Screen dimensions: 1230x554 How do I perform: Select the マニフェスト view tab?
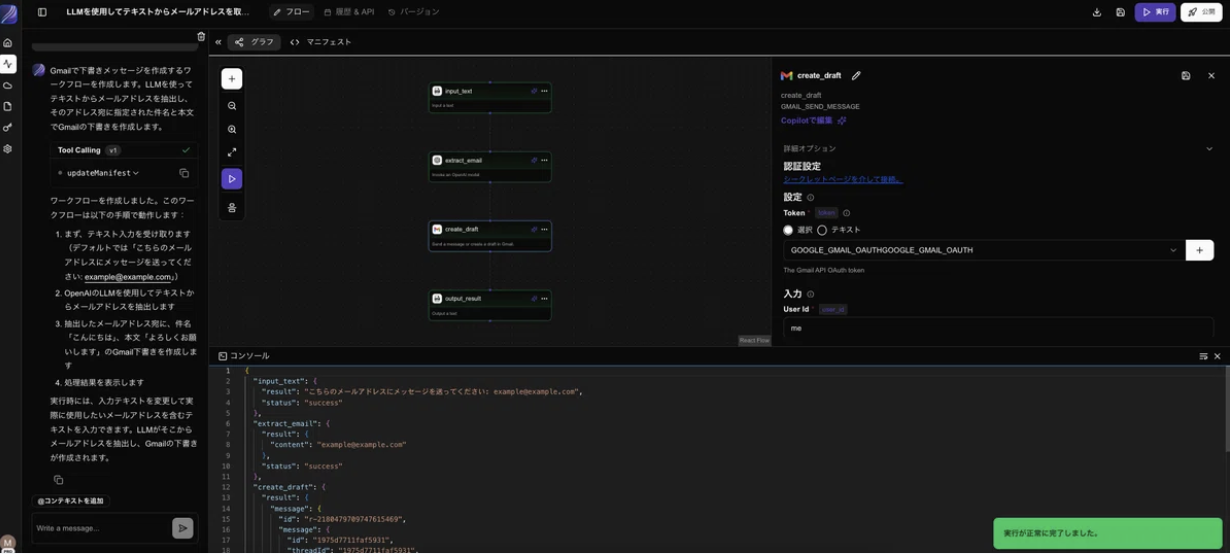[321, 42]
